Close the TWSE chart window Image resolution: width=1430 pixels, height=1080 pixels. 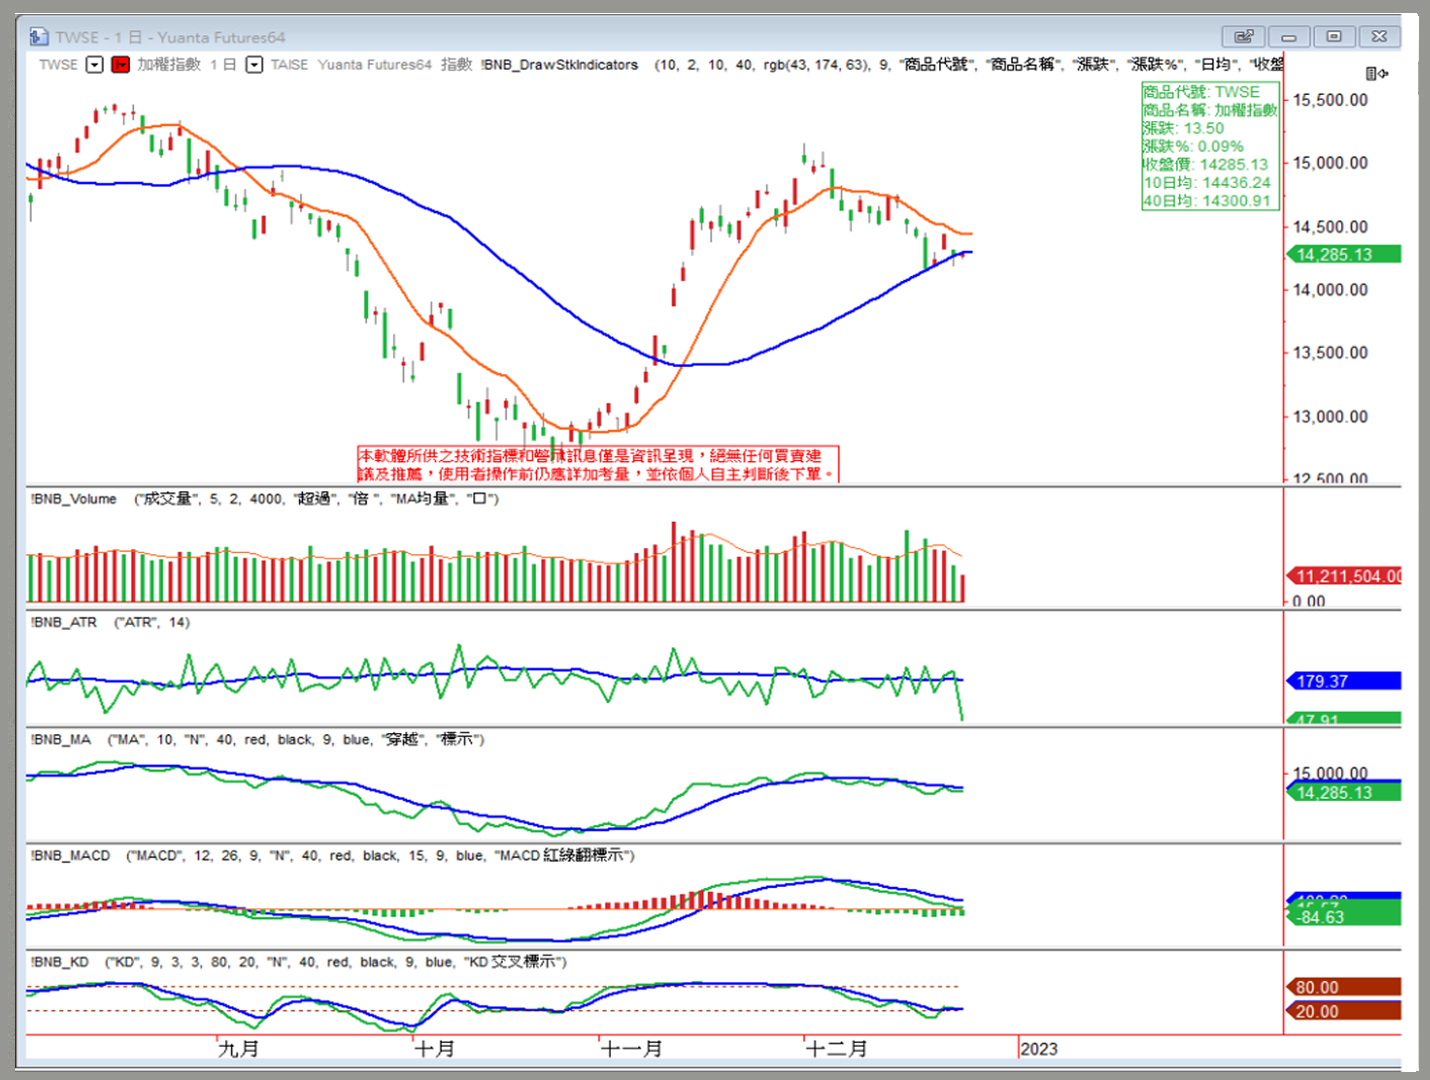[x=1379, y=36]
